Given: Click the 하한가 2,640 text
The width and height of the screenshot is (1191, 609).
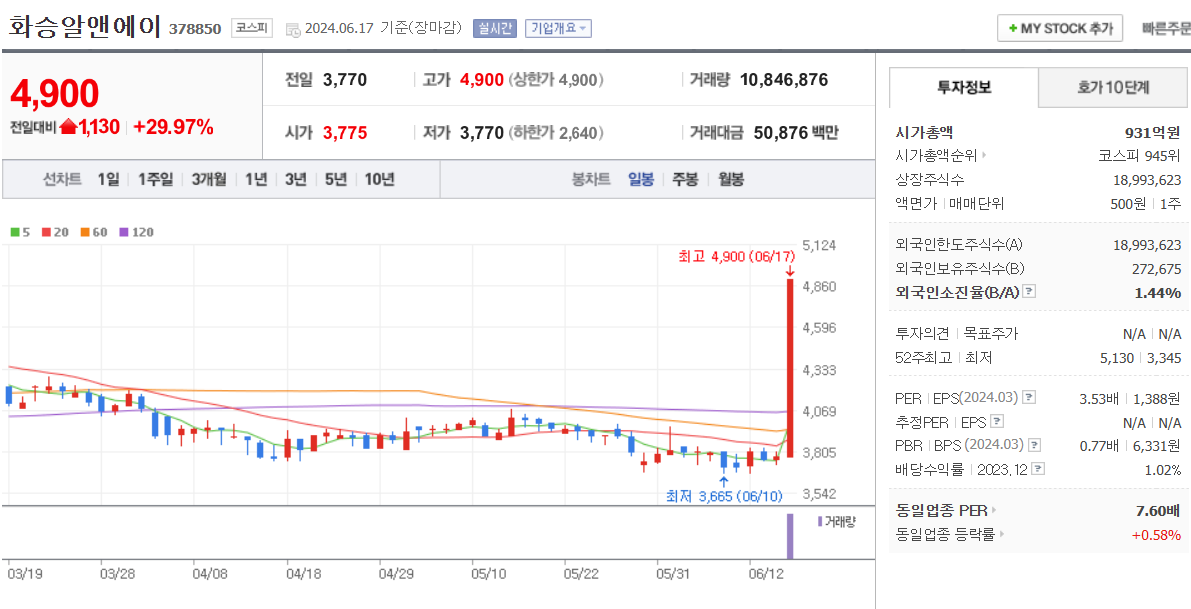Looking at the screenshot, I should click(x=557, y=133).
